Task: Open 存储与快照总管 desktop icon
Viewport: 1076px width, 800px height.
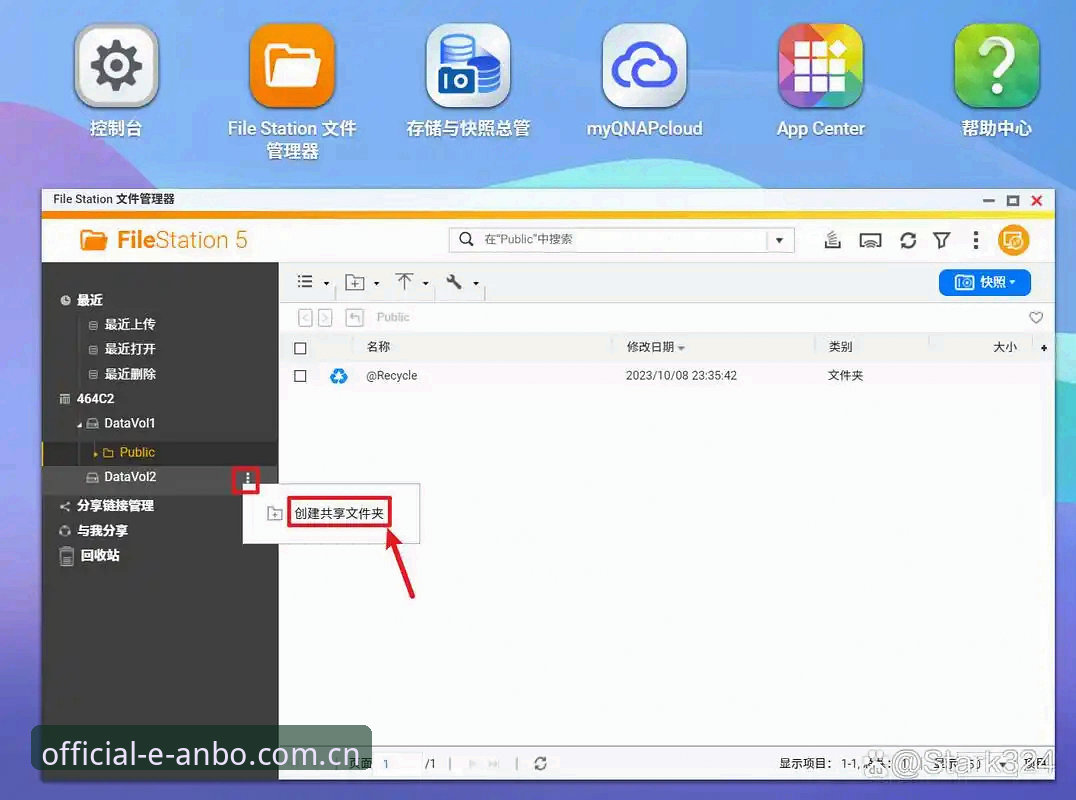Action: pyautogui.click(x=468, y=66)
